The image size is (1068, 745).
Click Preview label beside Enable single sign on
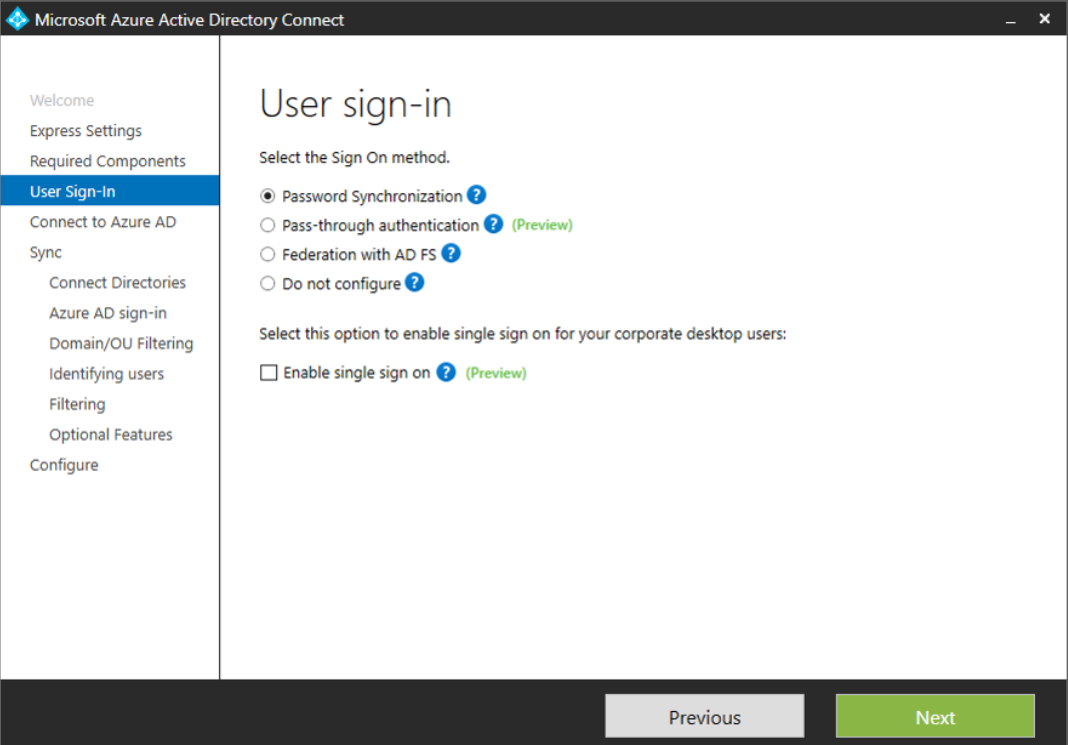click(x=496, y=373)
